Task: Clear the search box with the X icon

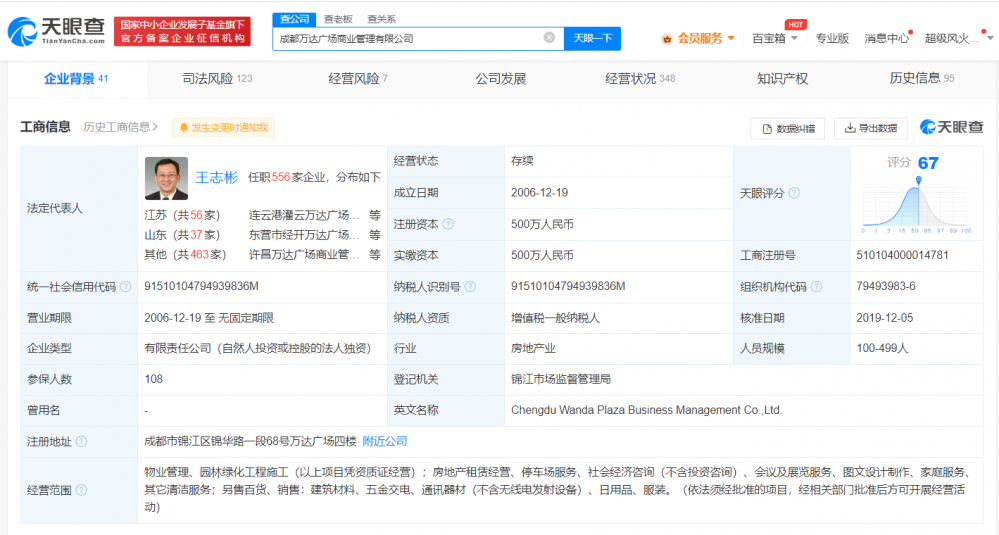Action: point(549,38)
